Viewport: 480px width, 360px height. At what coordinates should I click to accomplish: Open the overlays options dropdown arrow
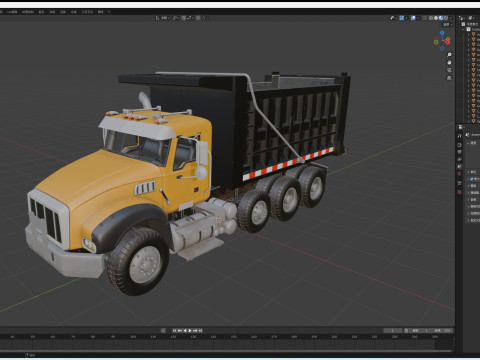pyautogui.click(x=418, y=18)
